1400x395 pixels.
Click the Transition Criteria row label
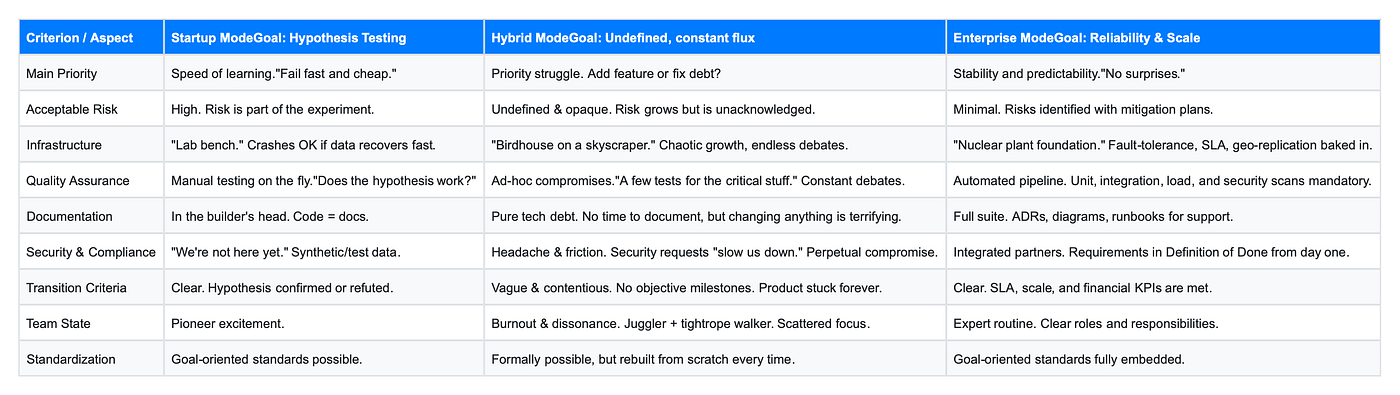point(91,287)
